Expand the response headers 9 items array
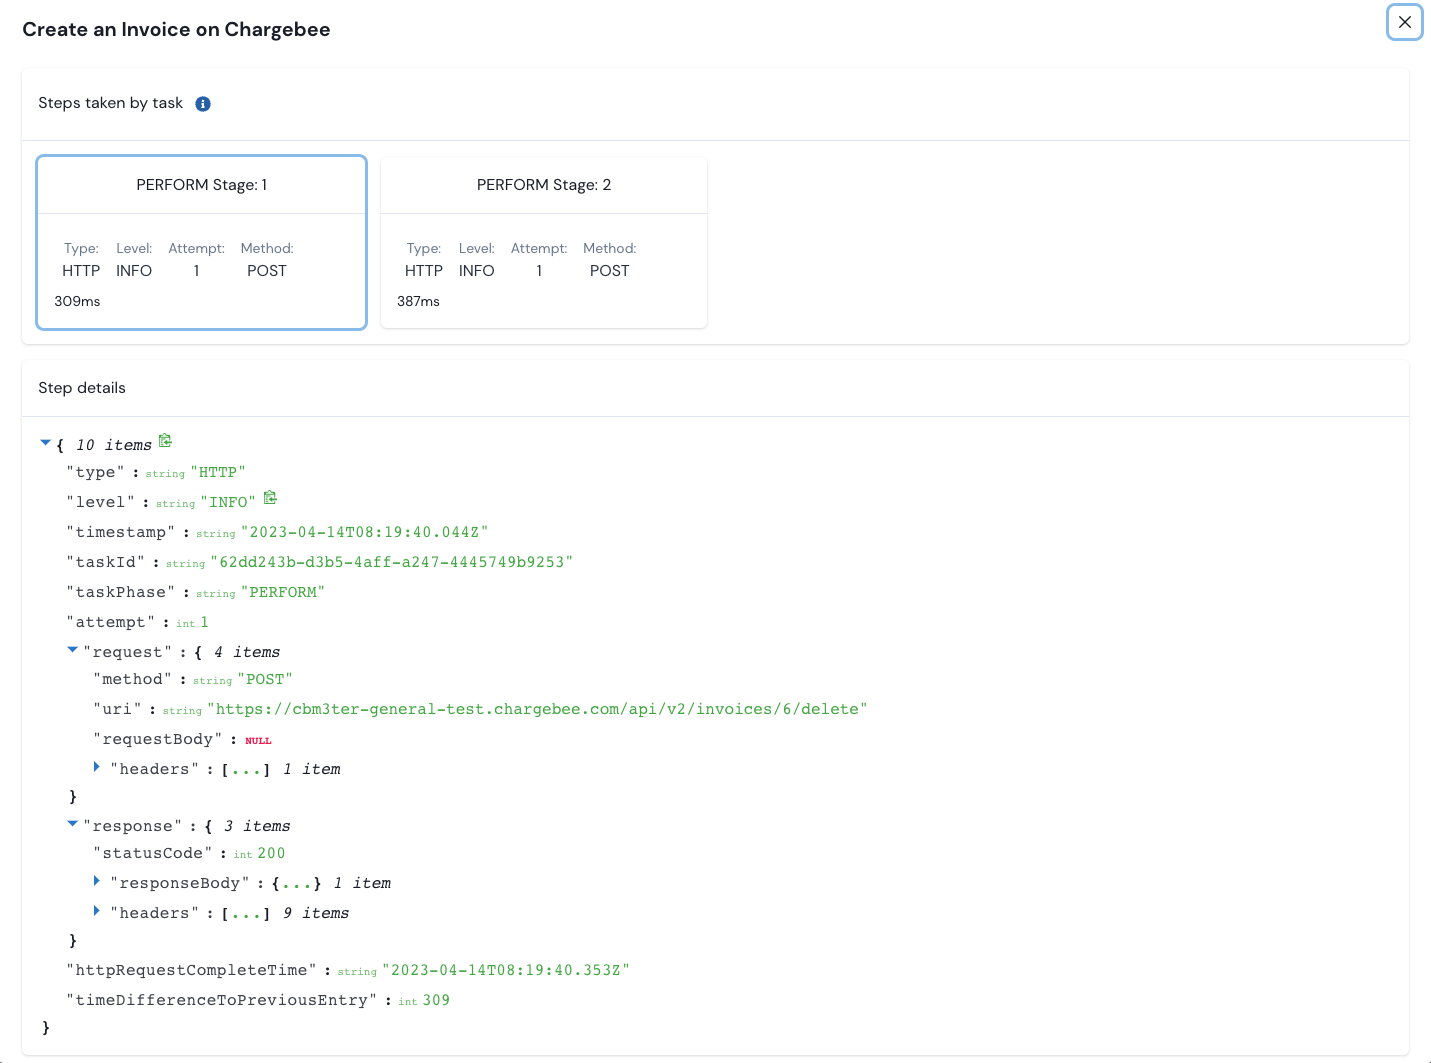Screen dimensions: 1431x1063 pos(97,911)
